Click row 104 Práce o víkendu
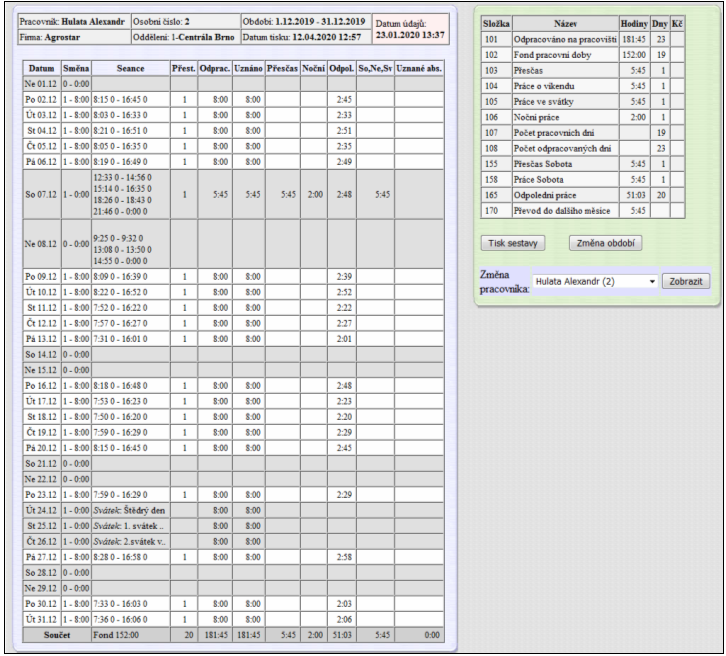The height and width of the screenshot is (656, 726). 583,86
